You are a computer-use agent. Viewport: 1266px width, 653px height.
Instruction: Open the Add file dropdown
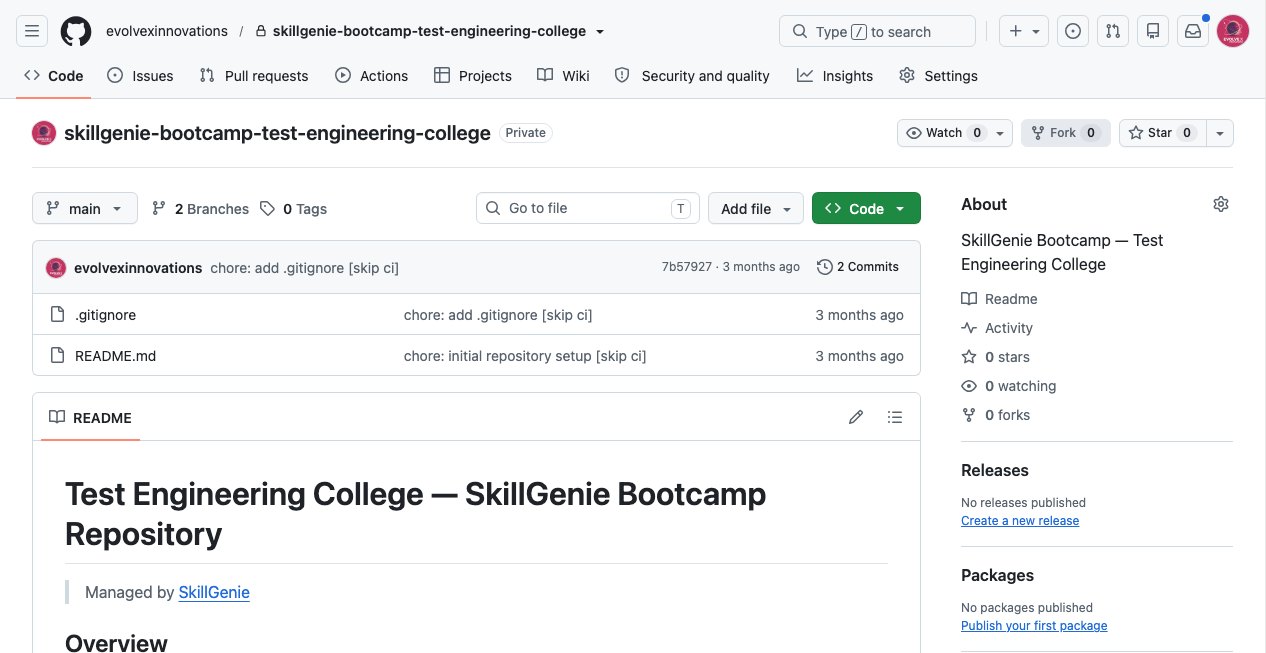[x=756, y=208]
